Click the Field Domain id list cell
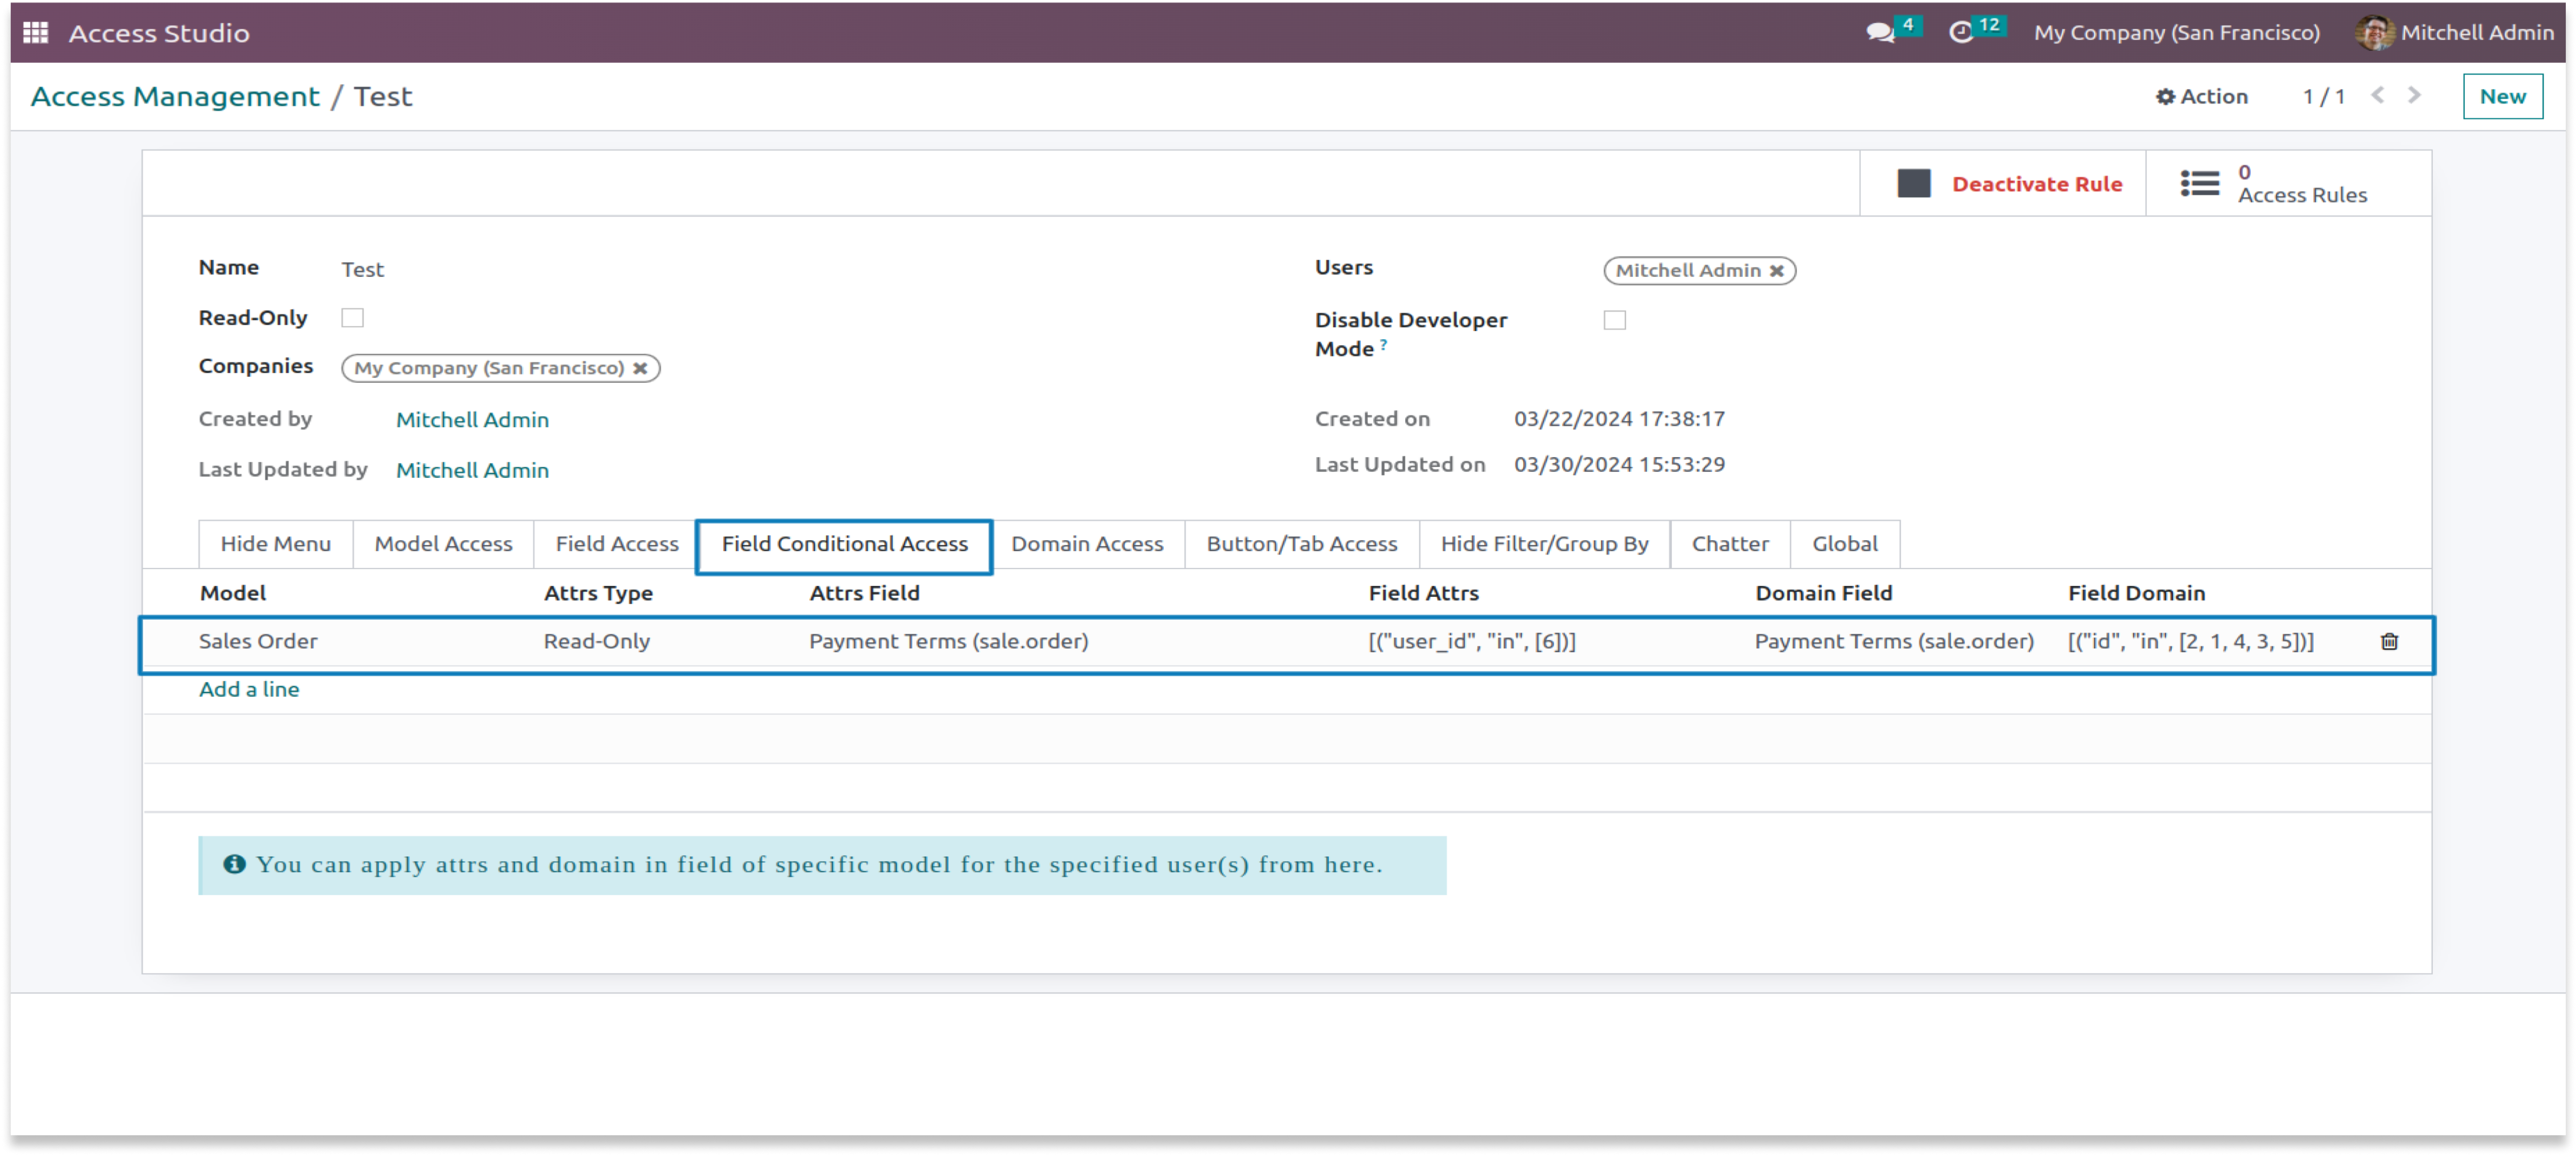The height and width of the screenshot is (1155, 2576). [x=2191, y=642]
